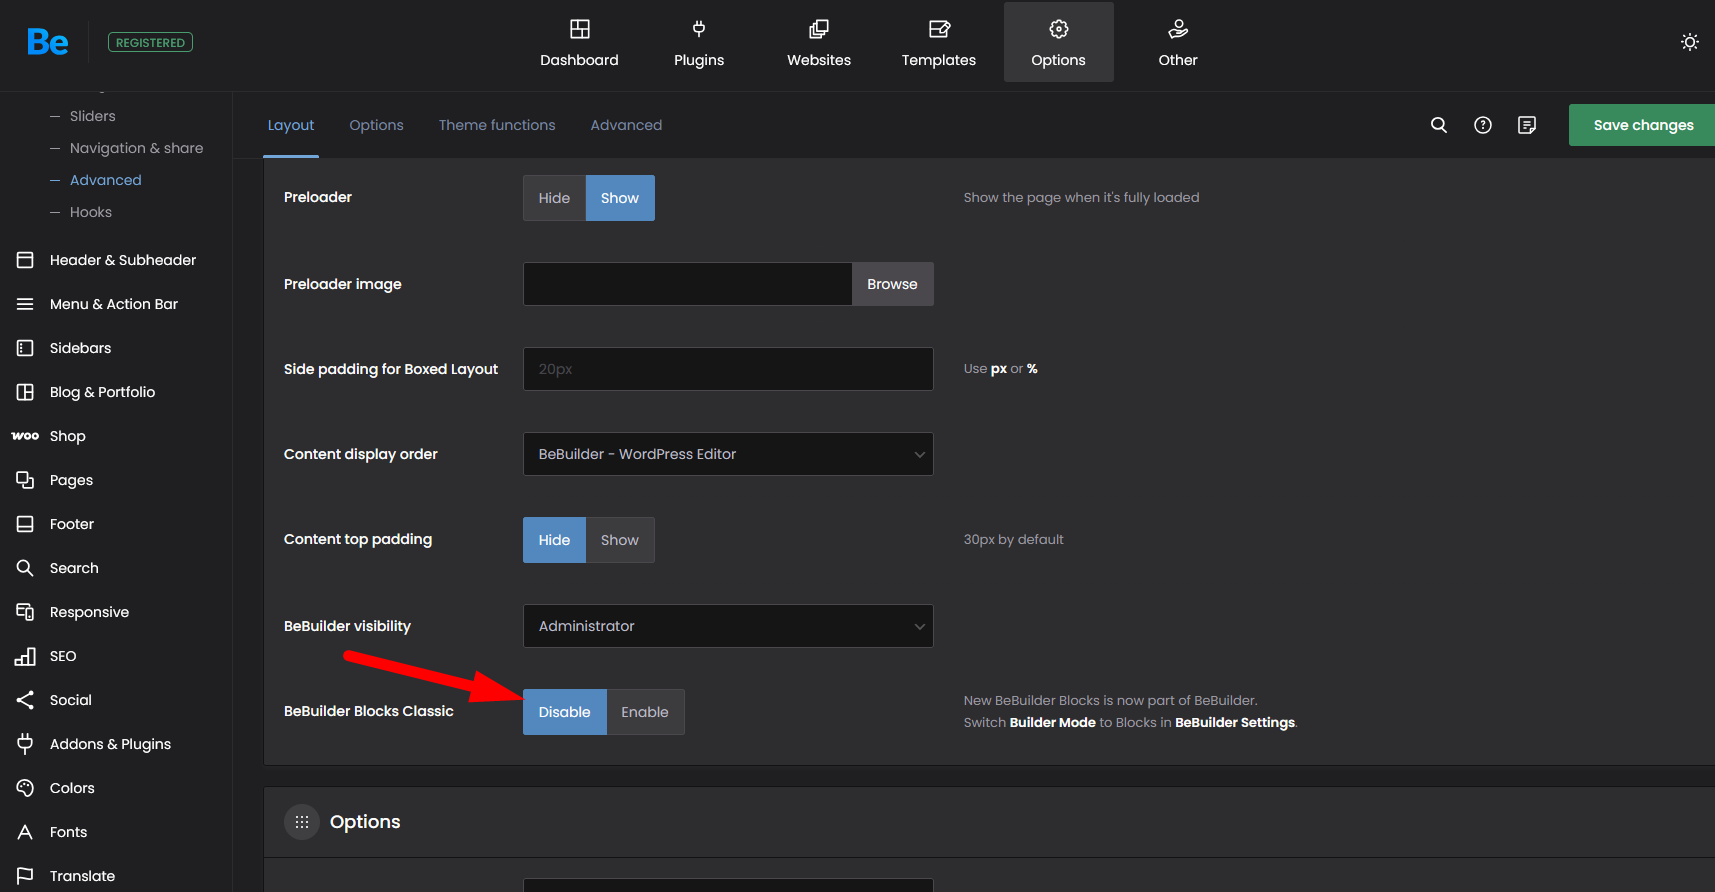The height and width of the screenshot is (892, 1715).
Task: Click the notes icon beside Save changes
Action: pos(1527,125)
